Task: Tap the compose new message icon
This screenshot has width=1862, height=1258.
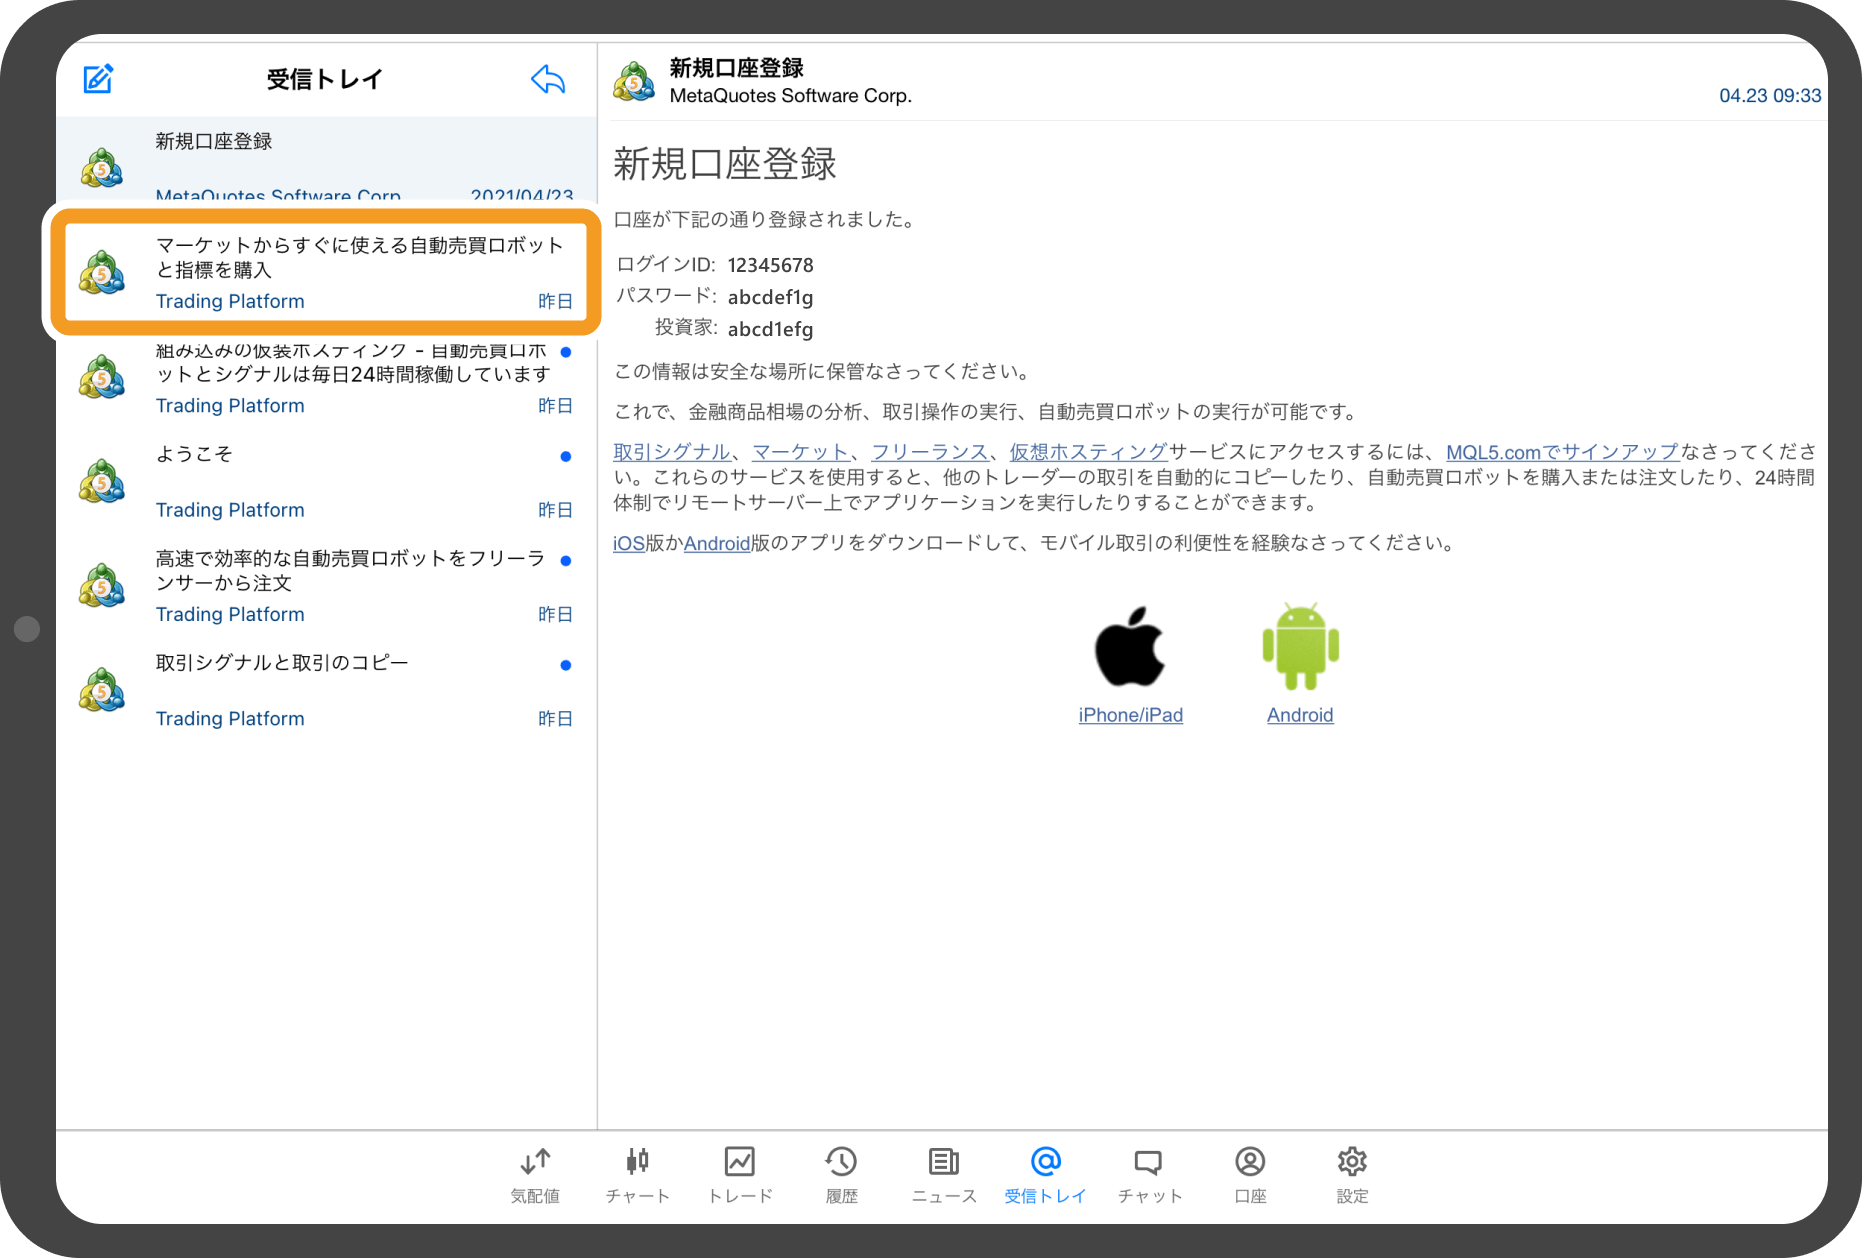Action: 98,79
